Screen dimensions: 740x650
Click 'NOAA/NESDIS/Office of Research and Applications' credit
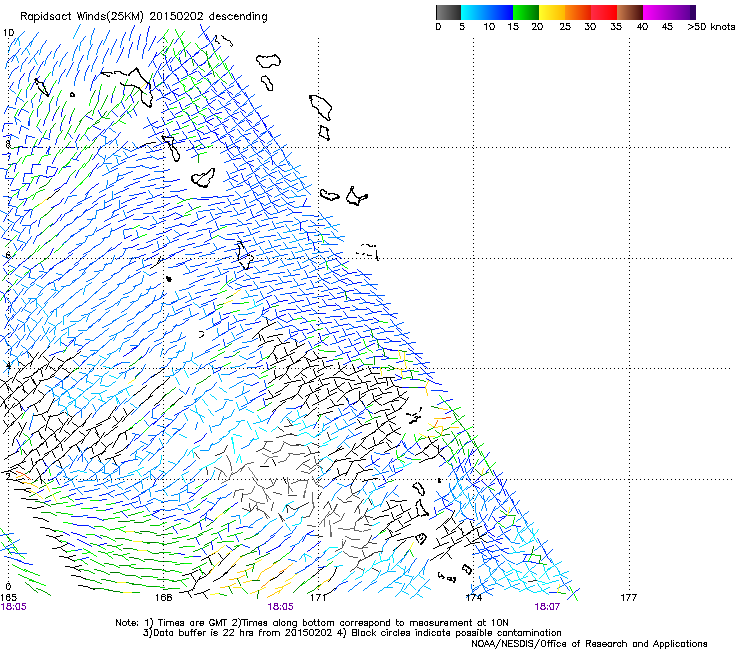[x=589, y=644]
